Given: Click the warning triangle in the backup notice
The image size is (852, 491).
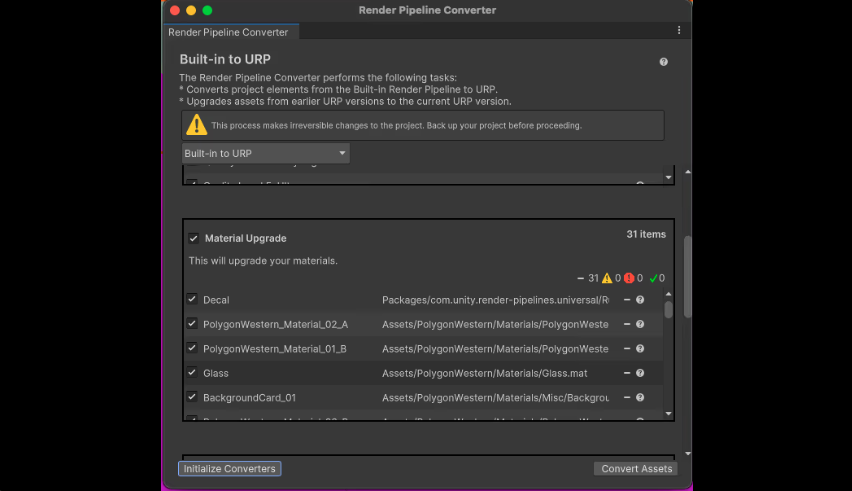Looking at the screenshot, I should (197, 125).
